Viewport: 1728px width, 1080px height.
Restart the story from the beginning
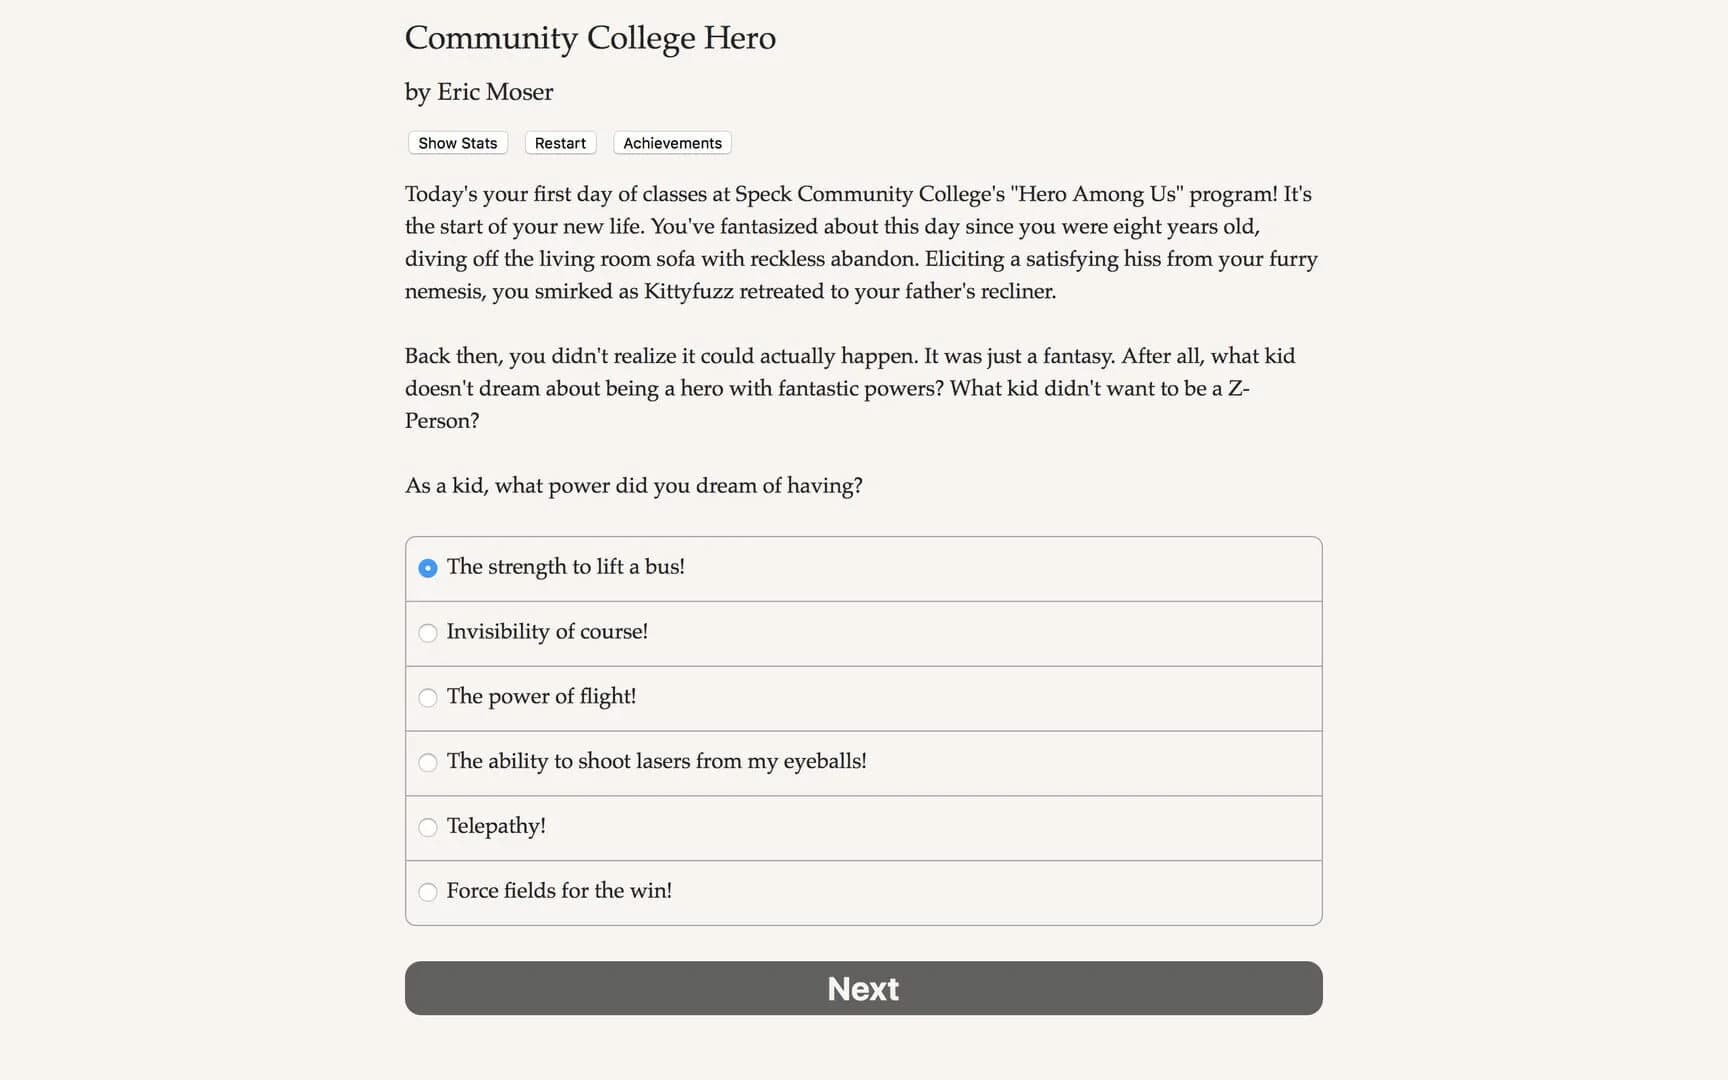559,143
